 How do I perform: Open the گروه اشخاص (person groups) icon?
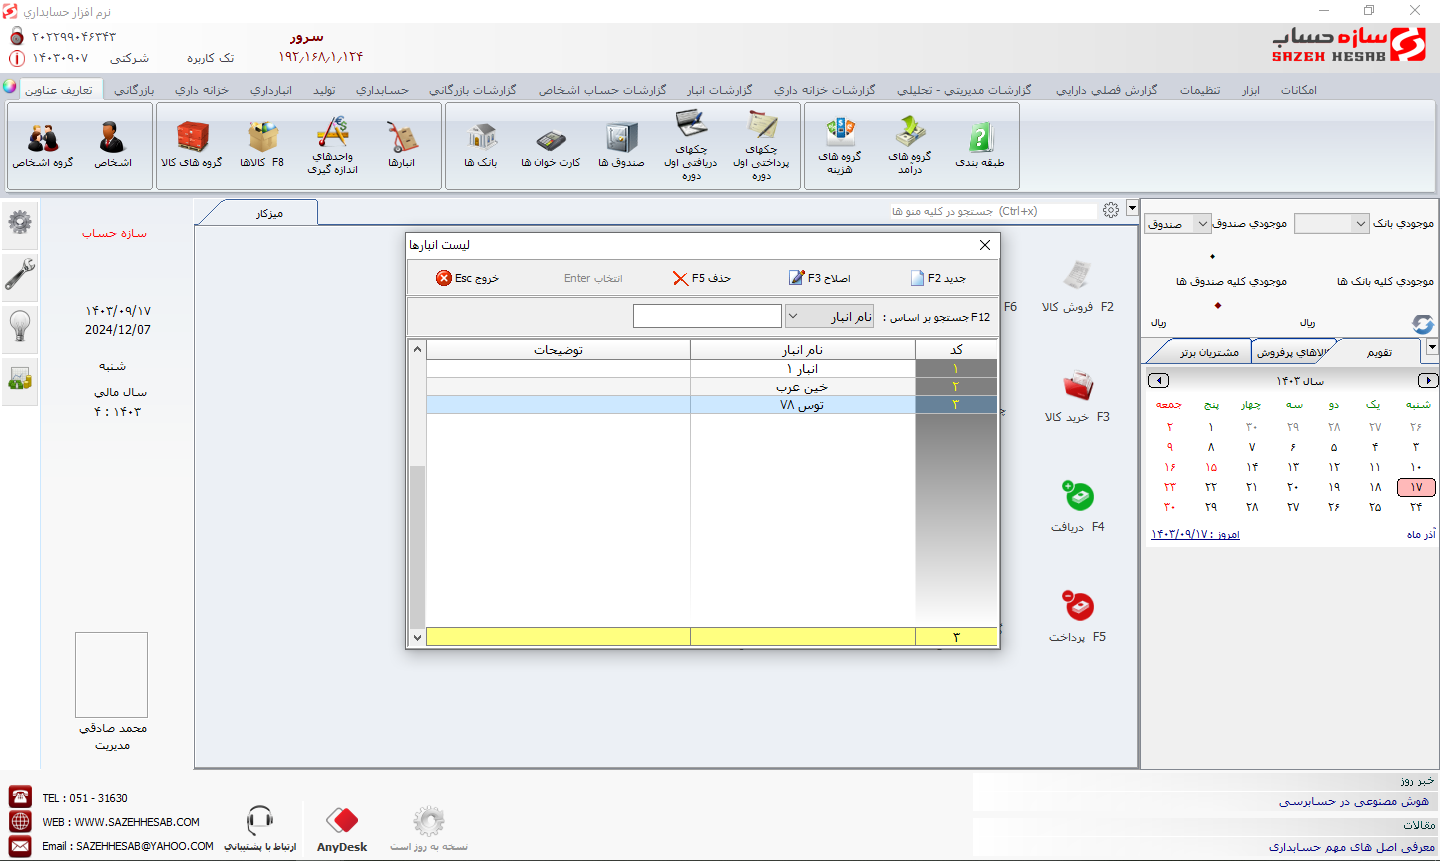[43, 145]
